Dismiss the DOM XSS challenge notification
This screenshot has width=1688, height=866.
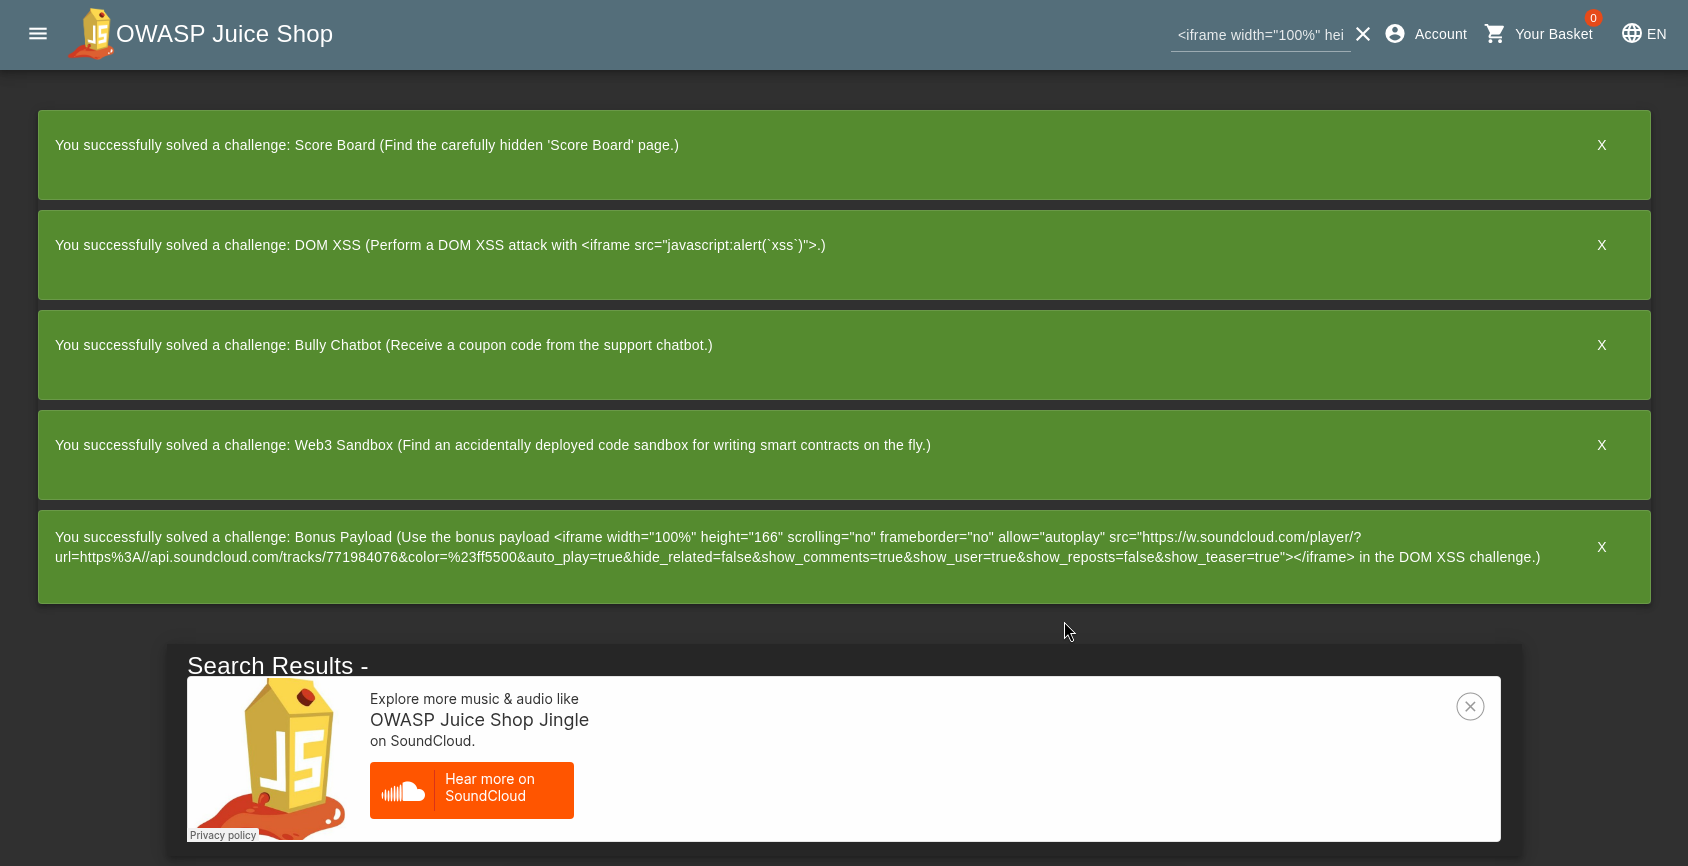tap(1601, 245)
